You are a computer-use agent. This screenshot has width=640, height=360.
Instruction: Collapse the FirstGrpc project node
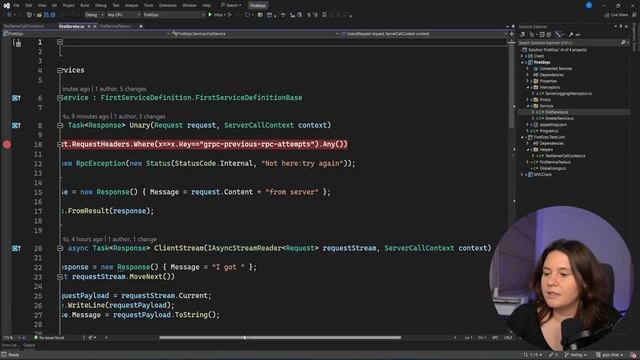click(x=522, y=62)
